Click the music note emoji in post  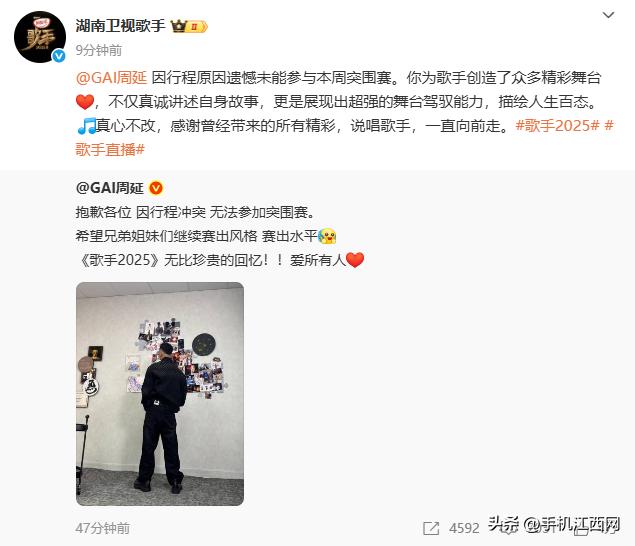tap(86, 126)
